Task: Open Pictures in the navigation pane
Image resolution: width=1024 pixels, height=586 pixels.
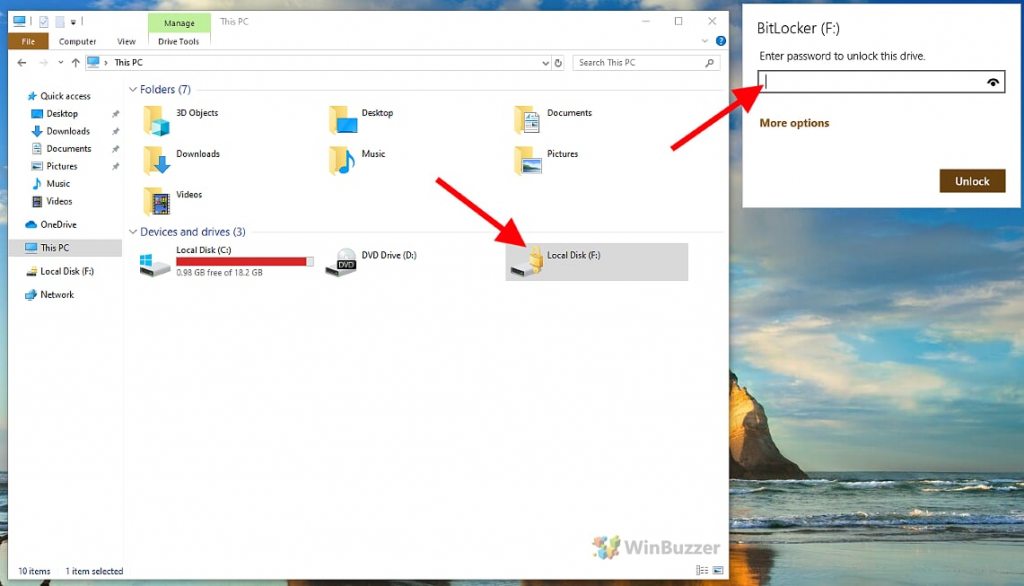Action: click(x=61, y=167)
